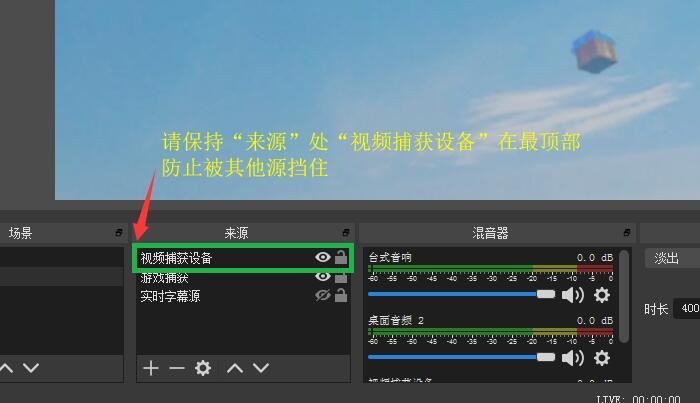
Task: Move selected scene down
Action: click(x=31, y=368)
